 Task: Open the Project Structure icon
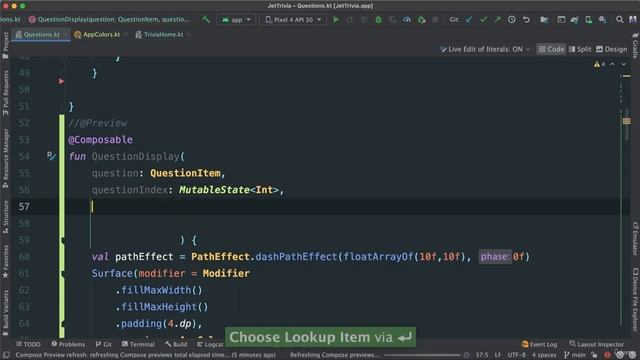coord(544,20)
